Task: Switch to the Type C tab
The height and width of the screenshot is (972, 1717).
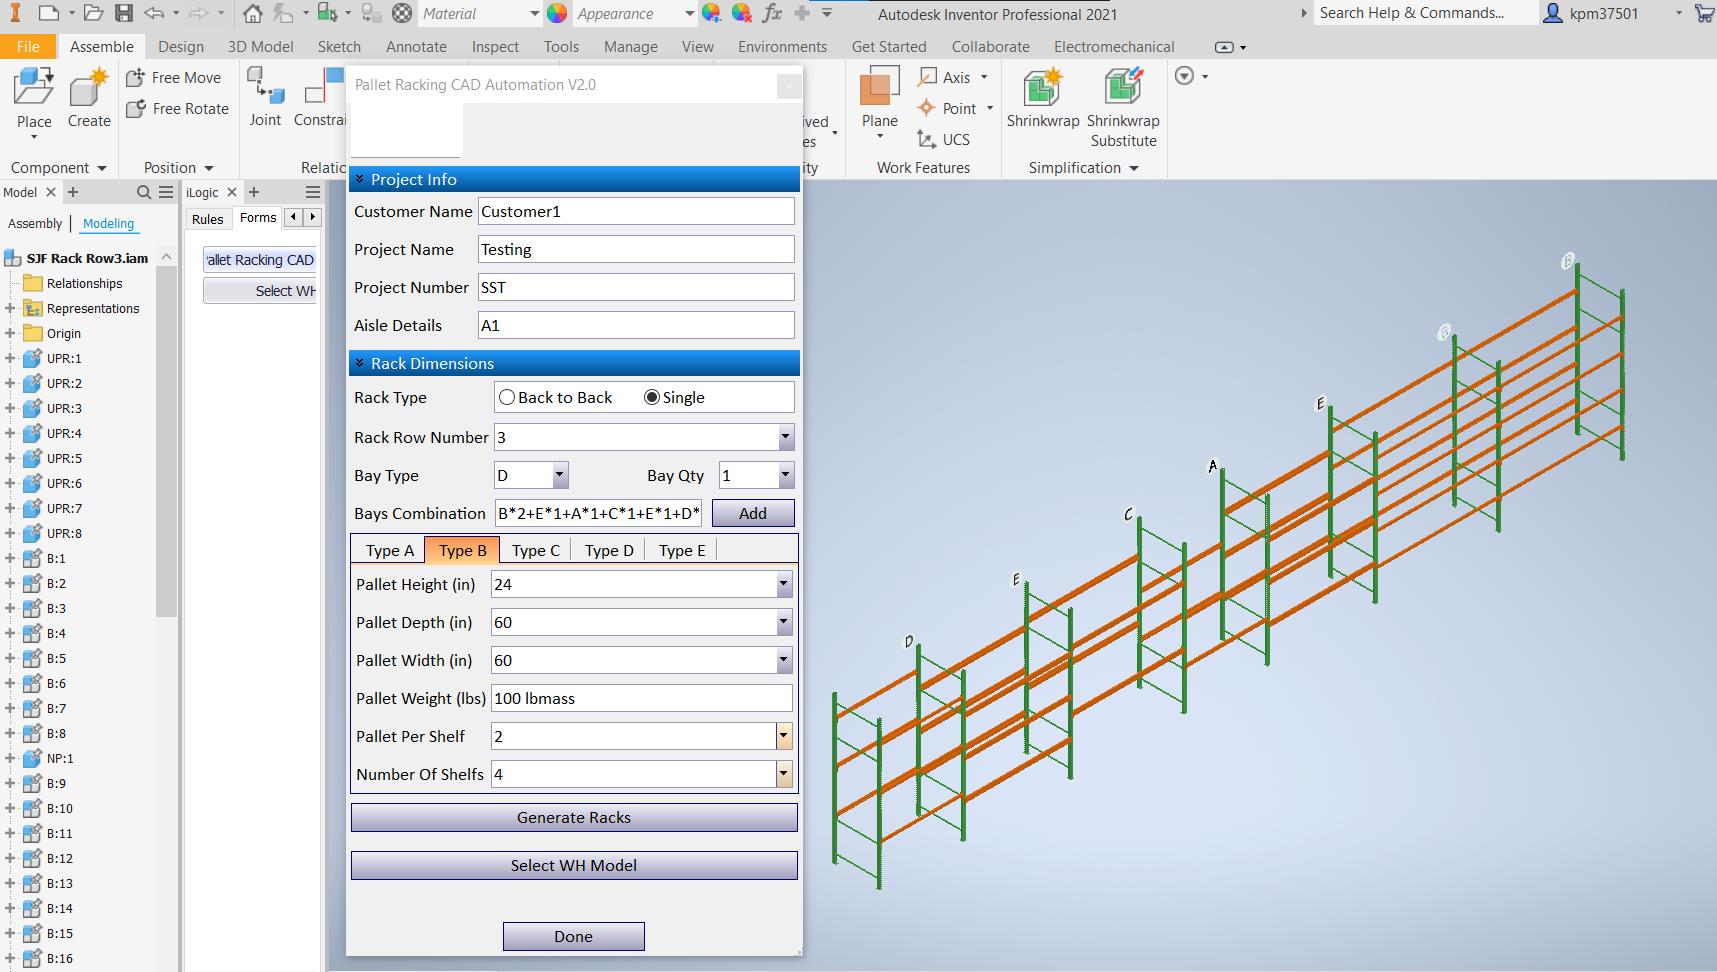Action: [x=535, y=550]
